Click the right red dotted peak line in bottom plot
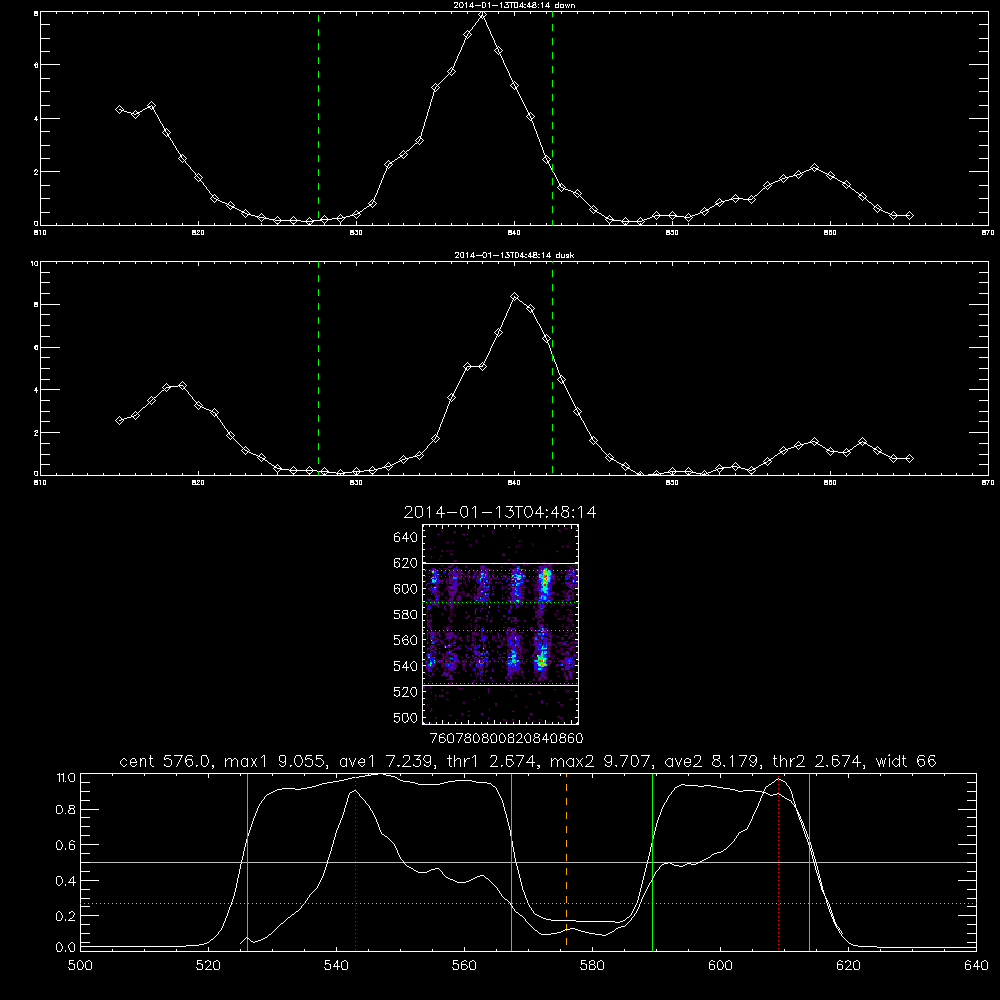 778,864
